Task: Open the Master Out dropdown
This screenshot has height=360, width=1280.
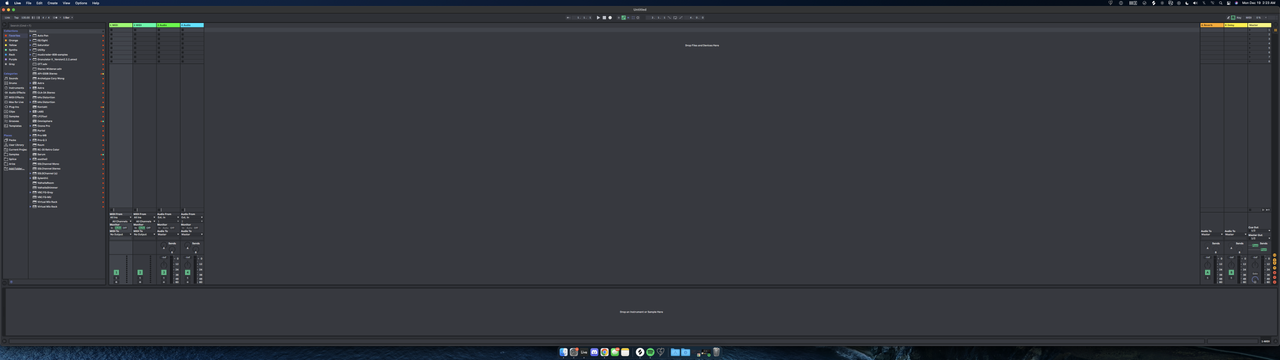Action: pyautogui.click(x=1259, y=238)
